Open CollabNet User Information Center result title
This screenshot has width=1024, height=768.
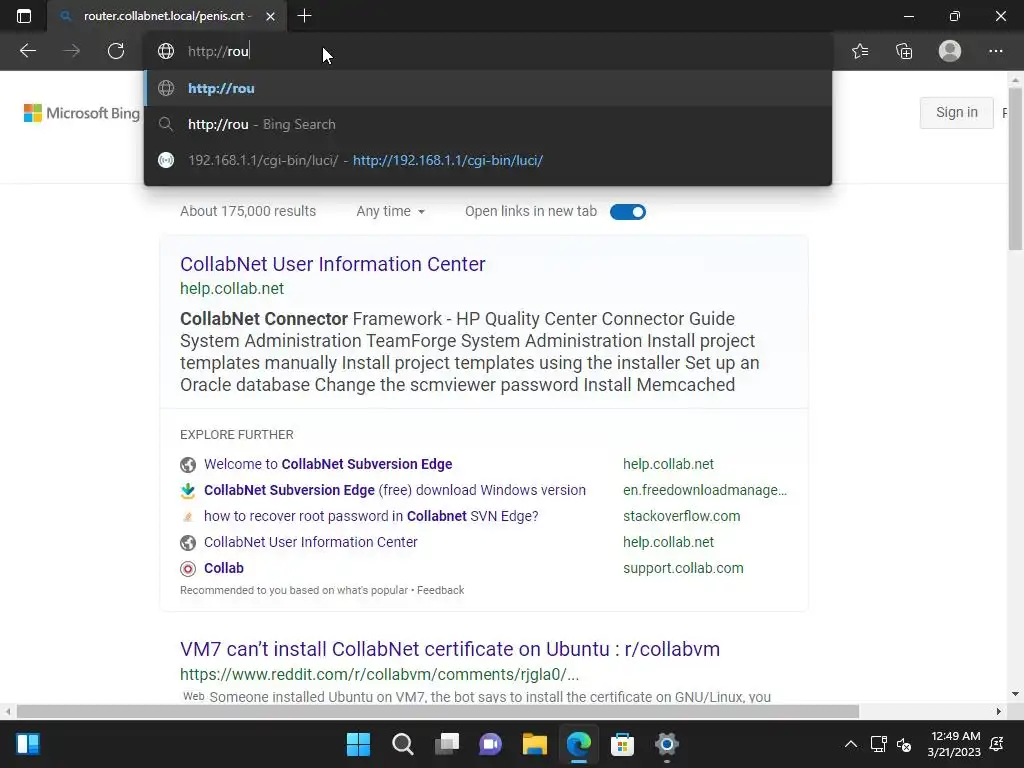pos(332,264)
